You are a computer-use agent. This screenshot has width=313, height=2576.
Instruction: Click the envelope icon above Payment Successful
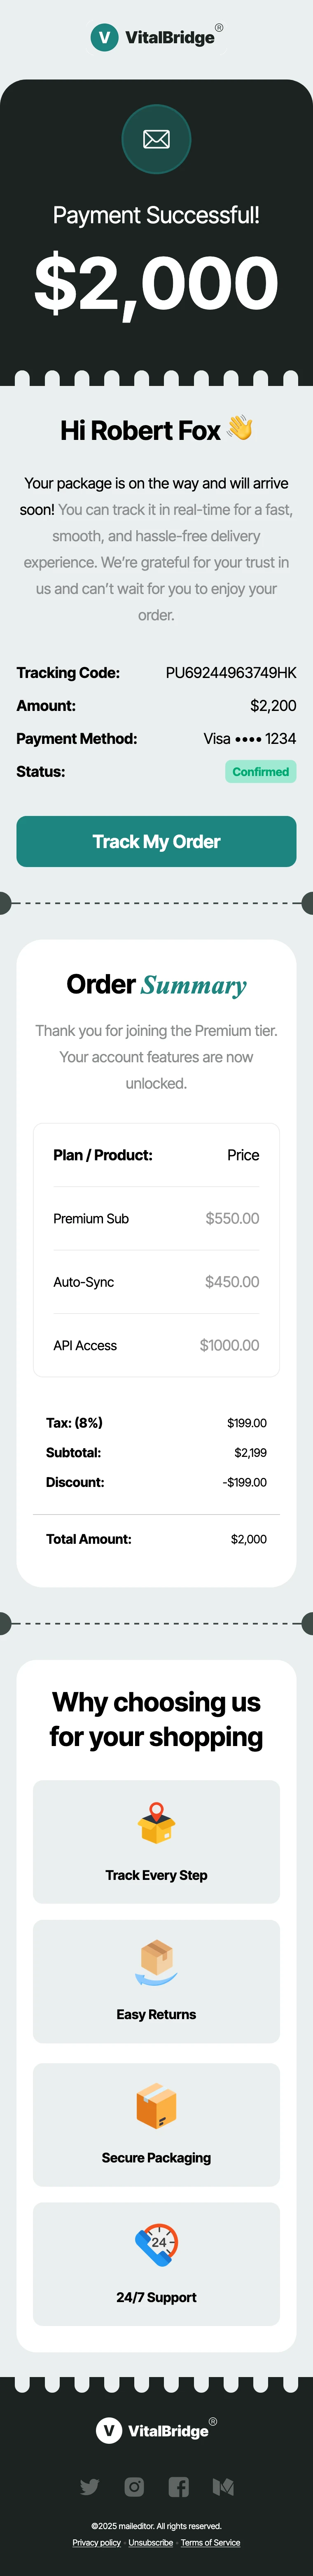(x=156, y=139)
